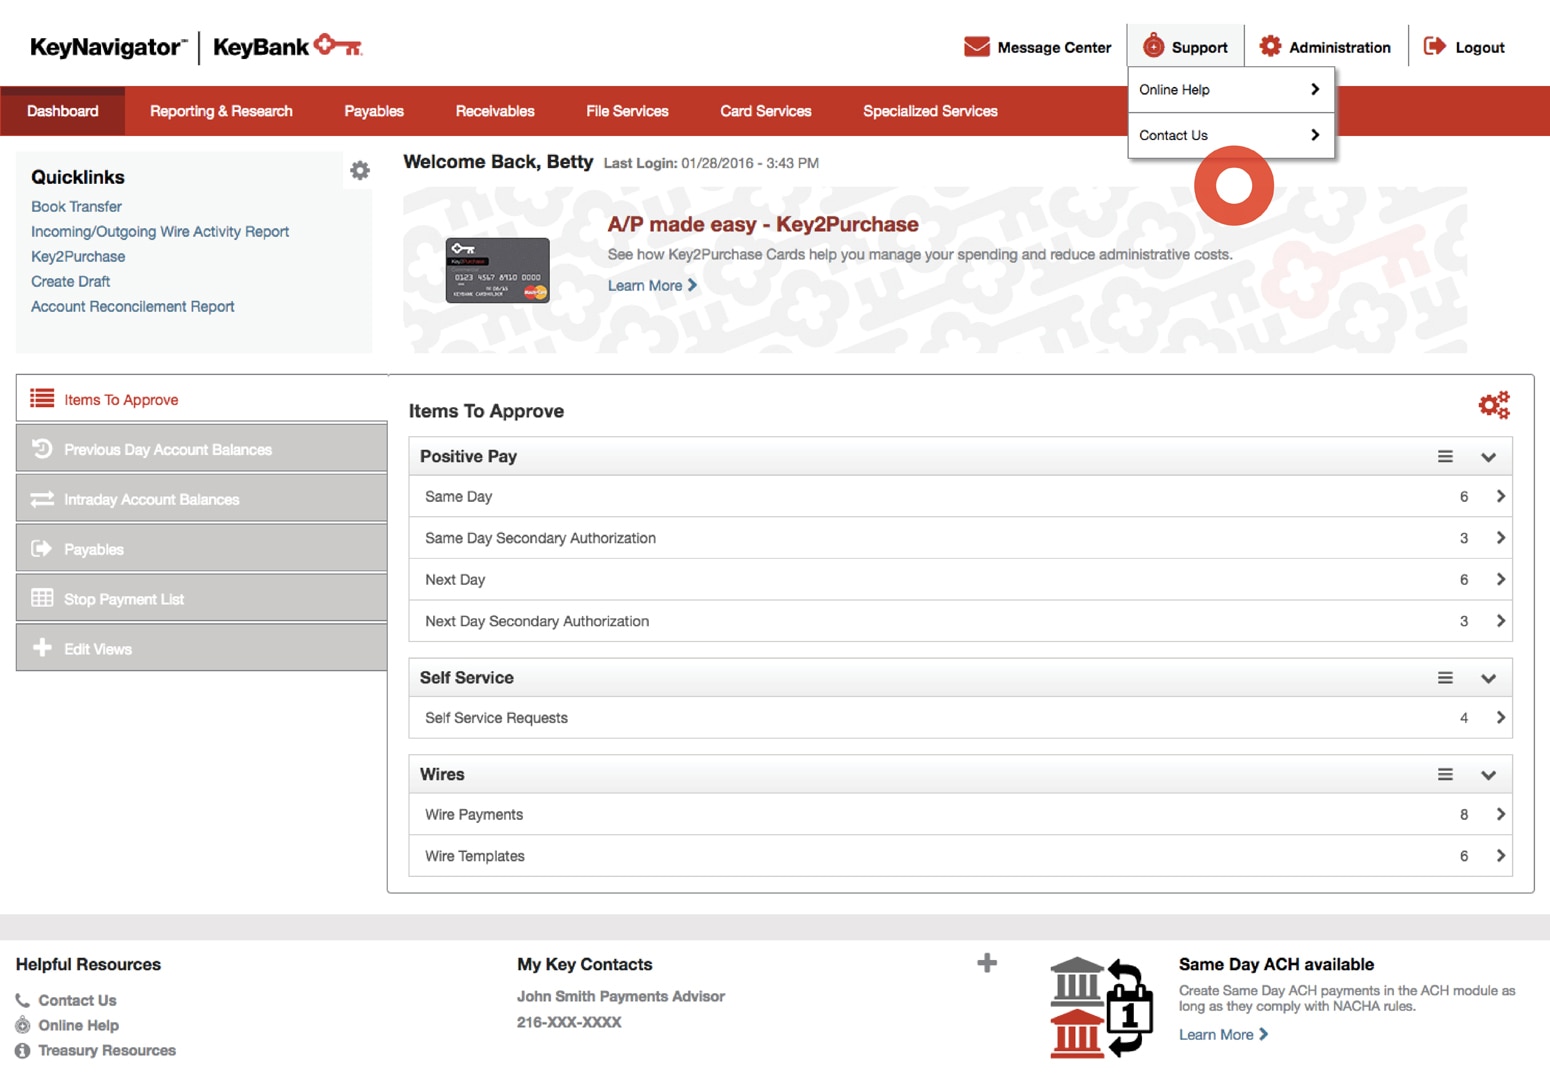Open Self Service Requests chevron
The image size is (1550, 1087).
(1500, 717)
